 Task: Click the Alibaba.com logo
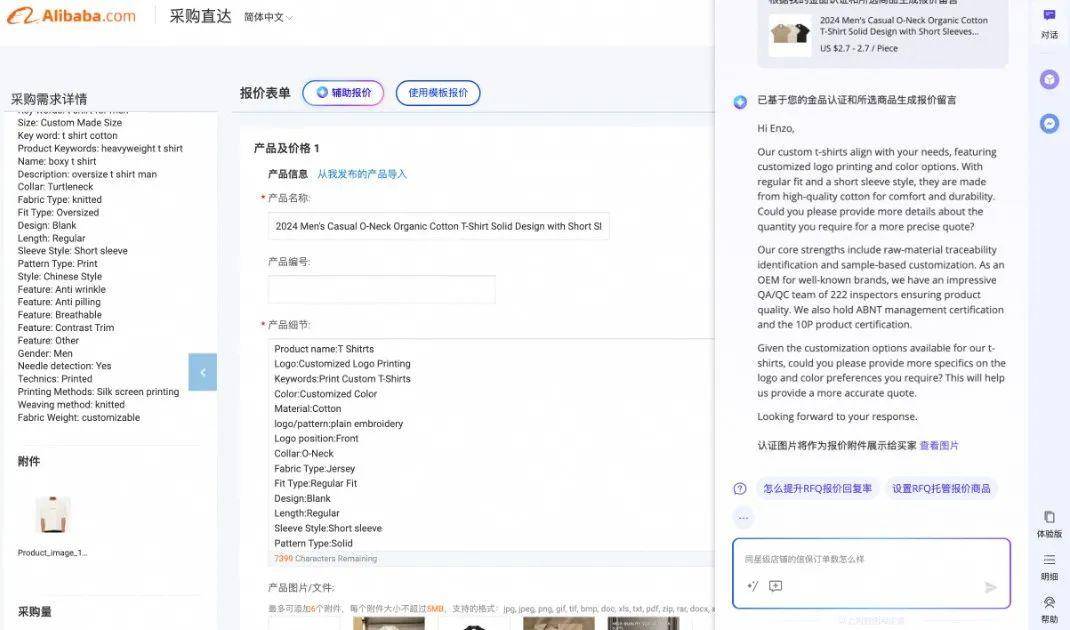click(x=70, y=17)
